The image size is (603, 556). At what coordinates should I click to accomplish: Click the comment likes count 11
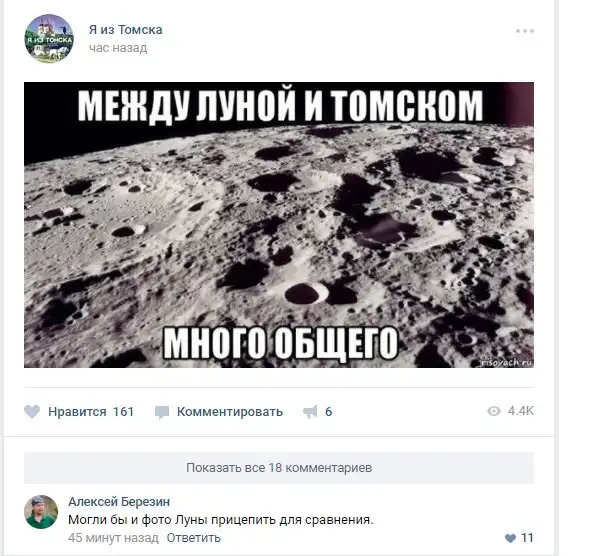pyautogui.click(x=527, y=538)
